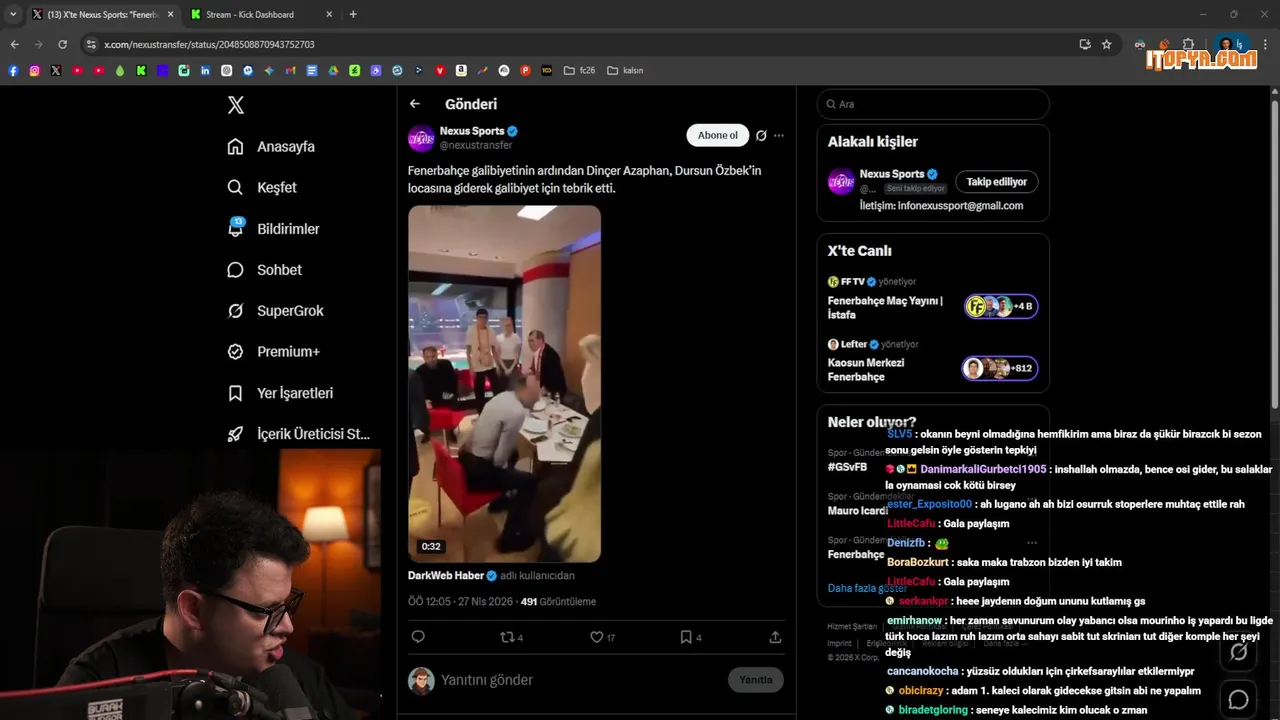This screenshot has height=720, width=1280.
Task: Open a new browser tab
Action: [x=353, y=14]
